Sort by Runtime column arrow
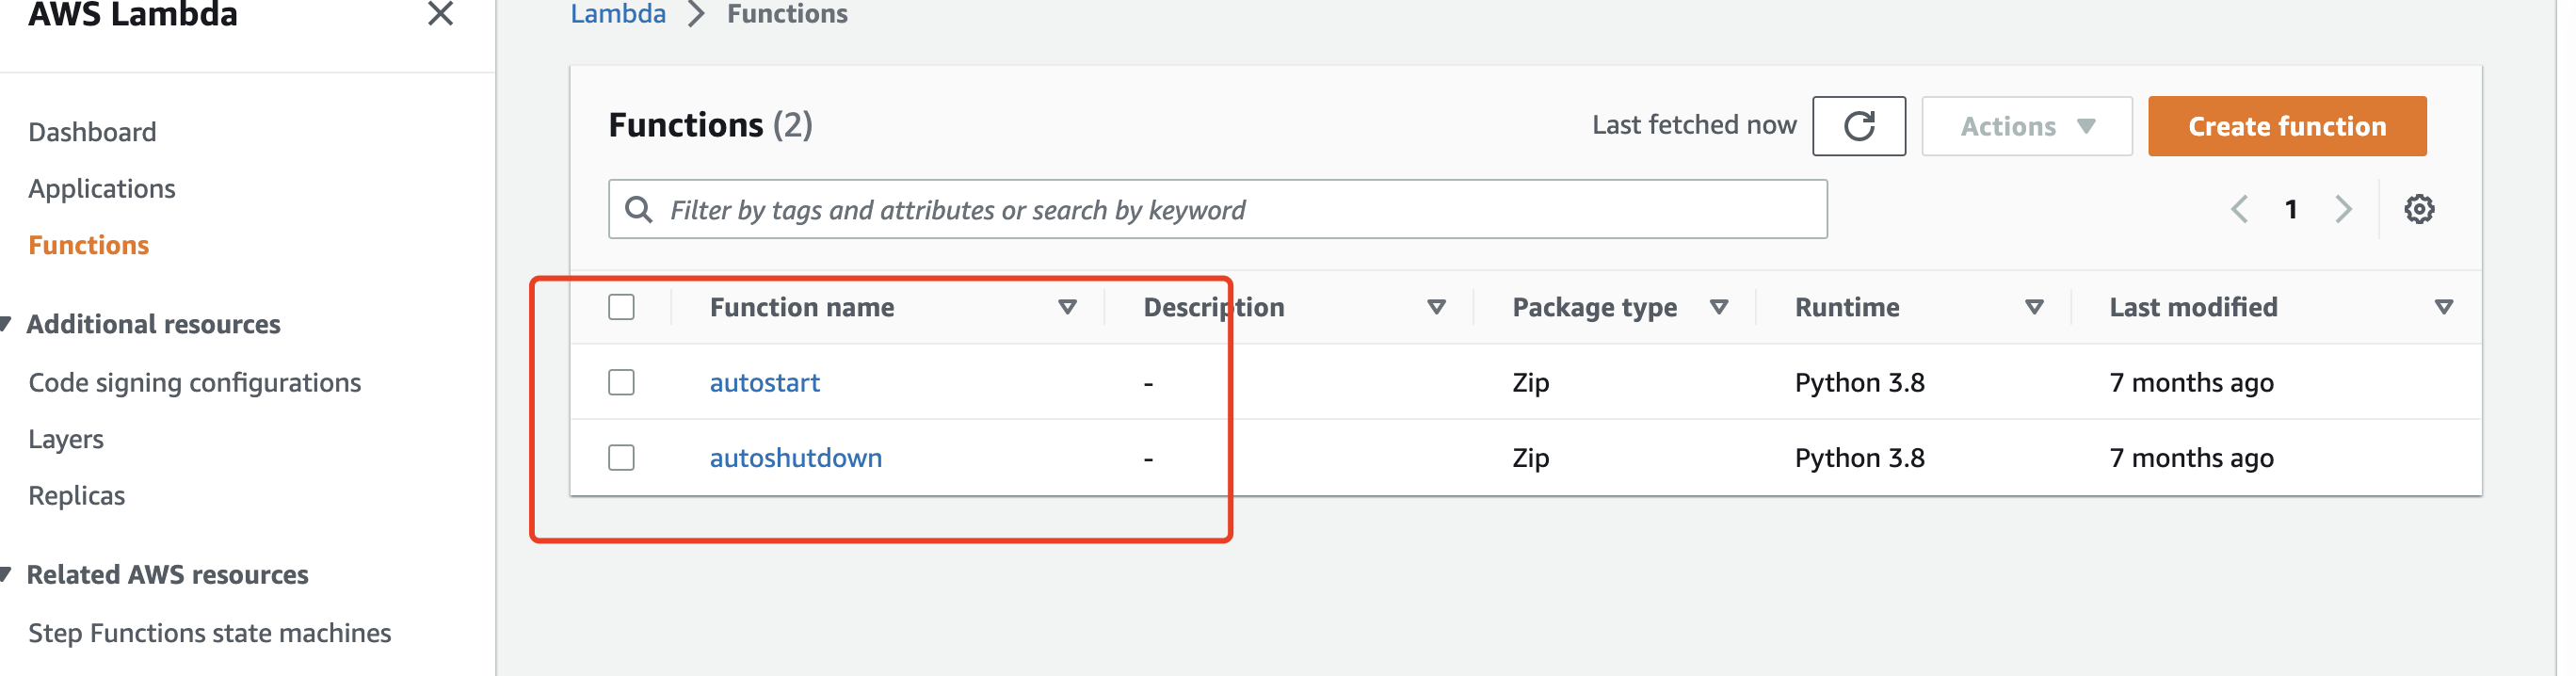 pyautogui.click(x=2033, y=307)
